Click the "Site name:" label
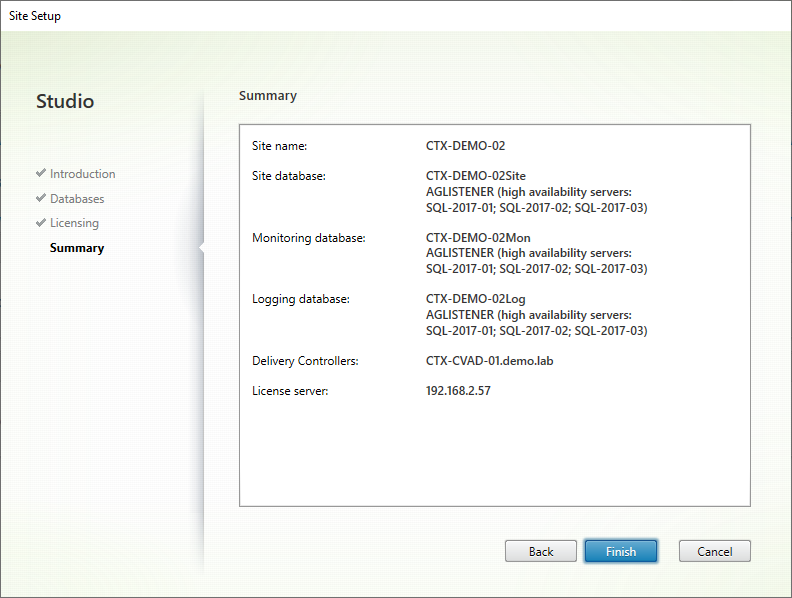This screenshot has height=598, width=792. click(x=279, y=146)
